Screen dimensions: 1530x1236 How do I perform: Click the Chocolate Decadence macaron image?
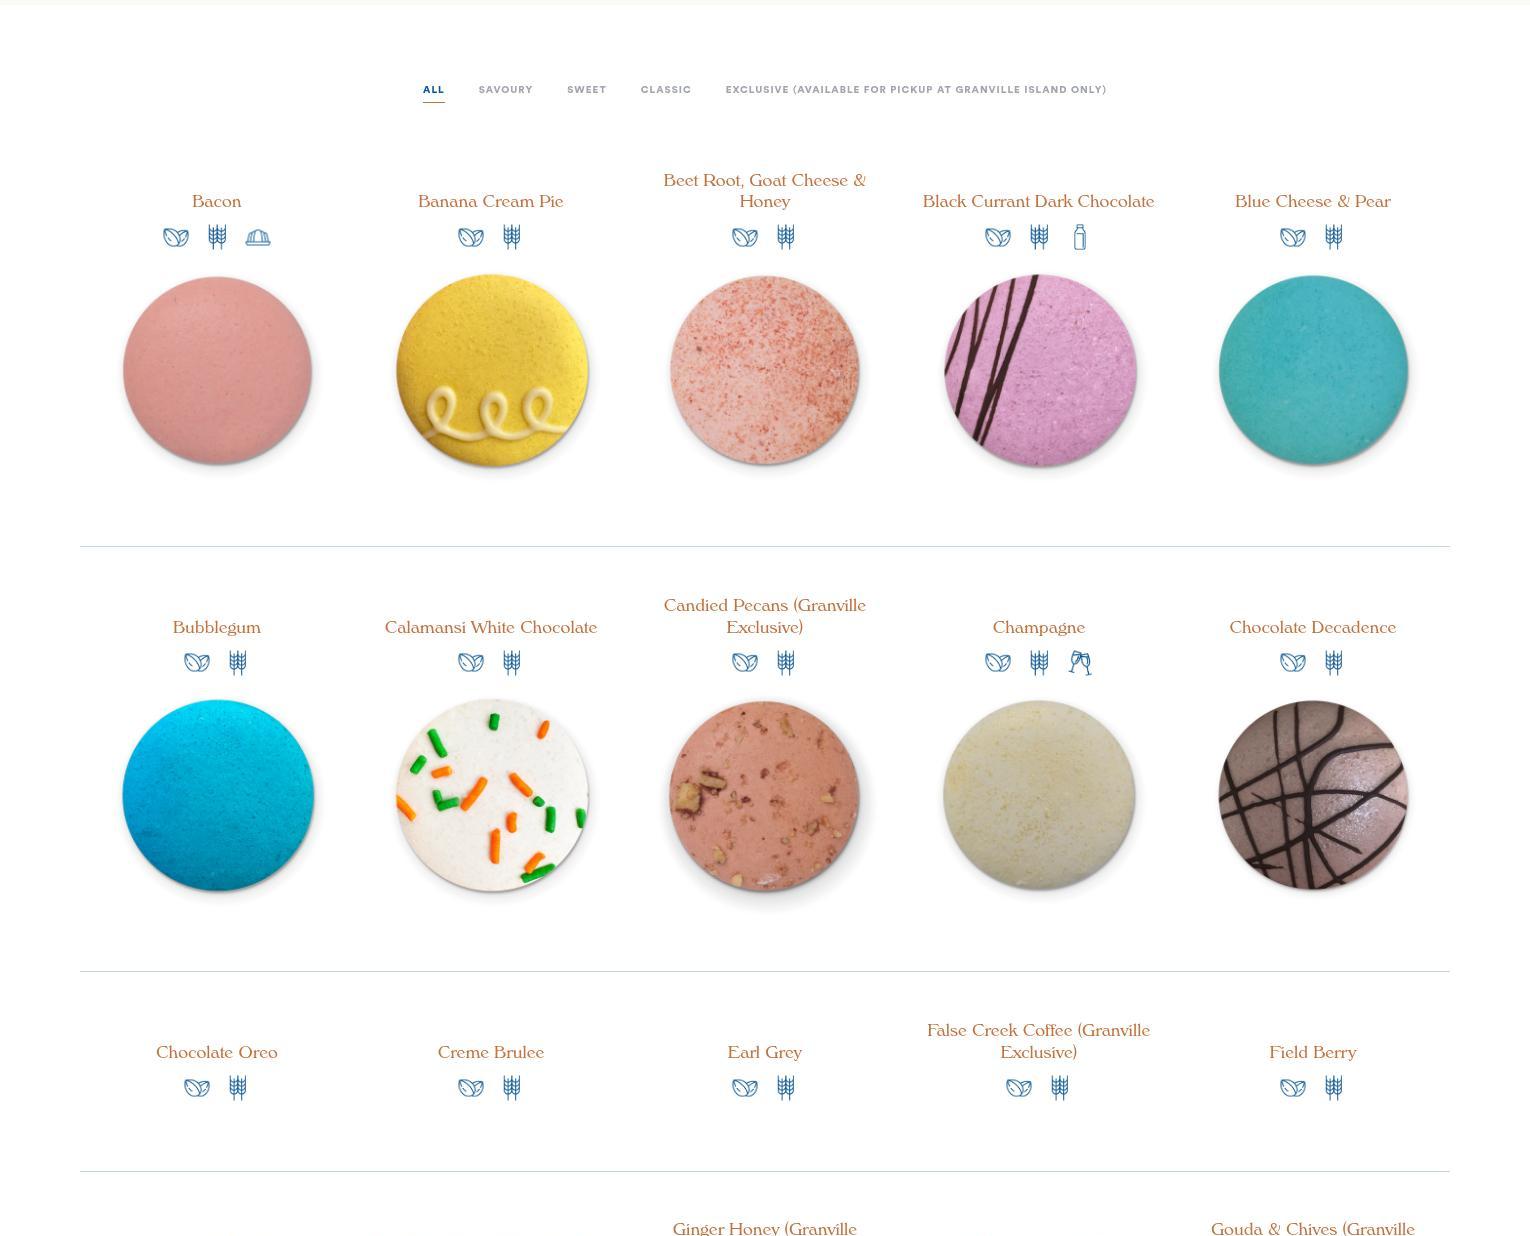pos(1313,795)
